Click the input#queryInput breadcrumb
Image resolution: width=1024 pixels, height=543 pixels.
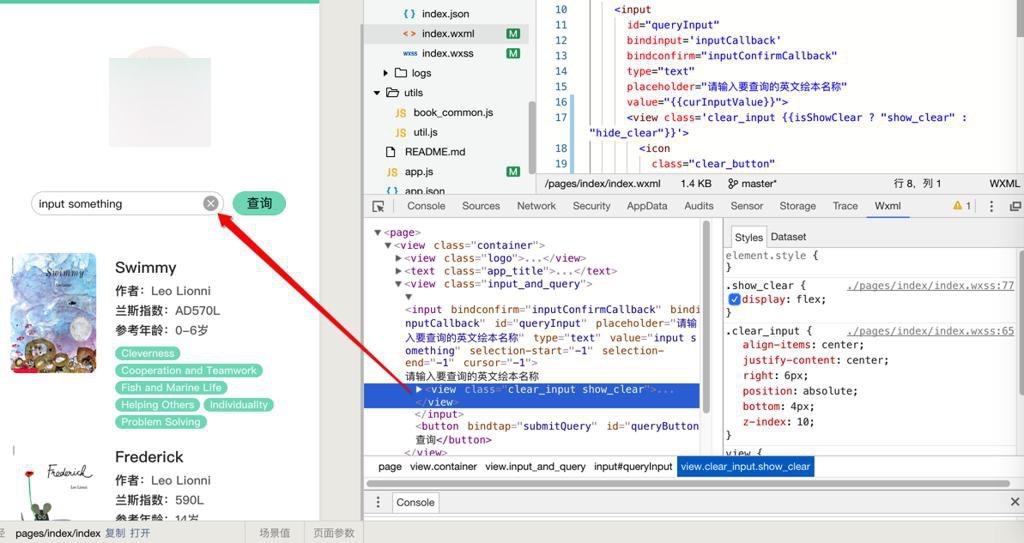click(x=633, y=467)
